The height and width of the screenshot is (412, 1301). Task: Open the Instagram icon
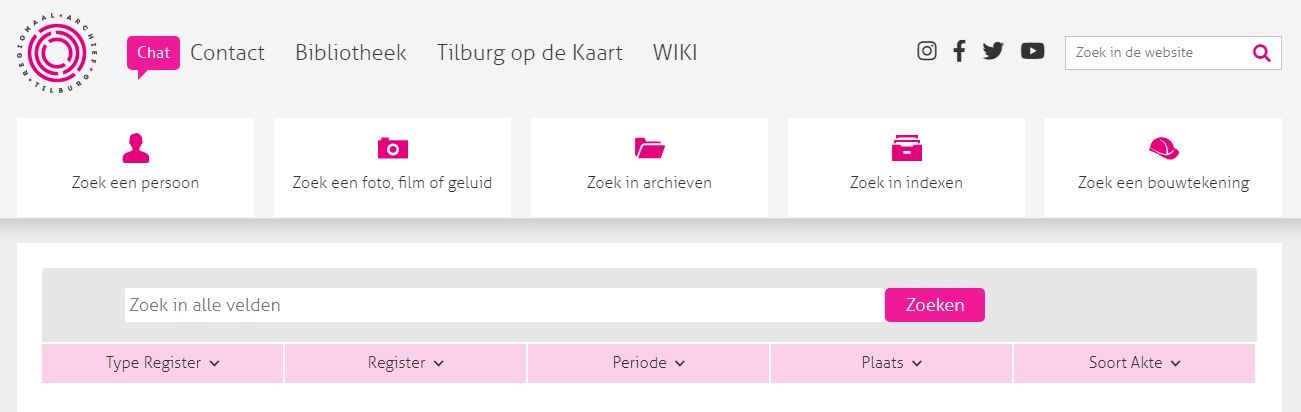[927, 51]
